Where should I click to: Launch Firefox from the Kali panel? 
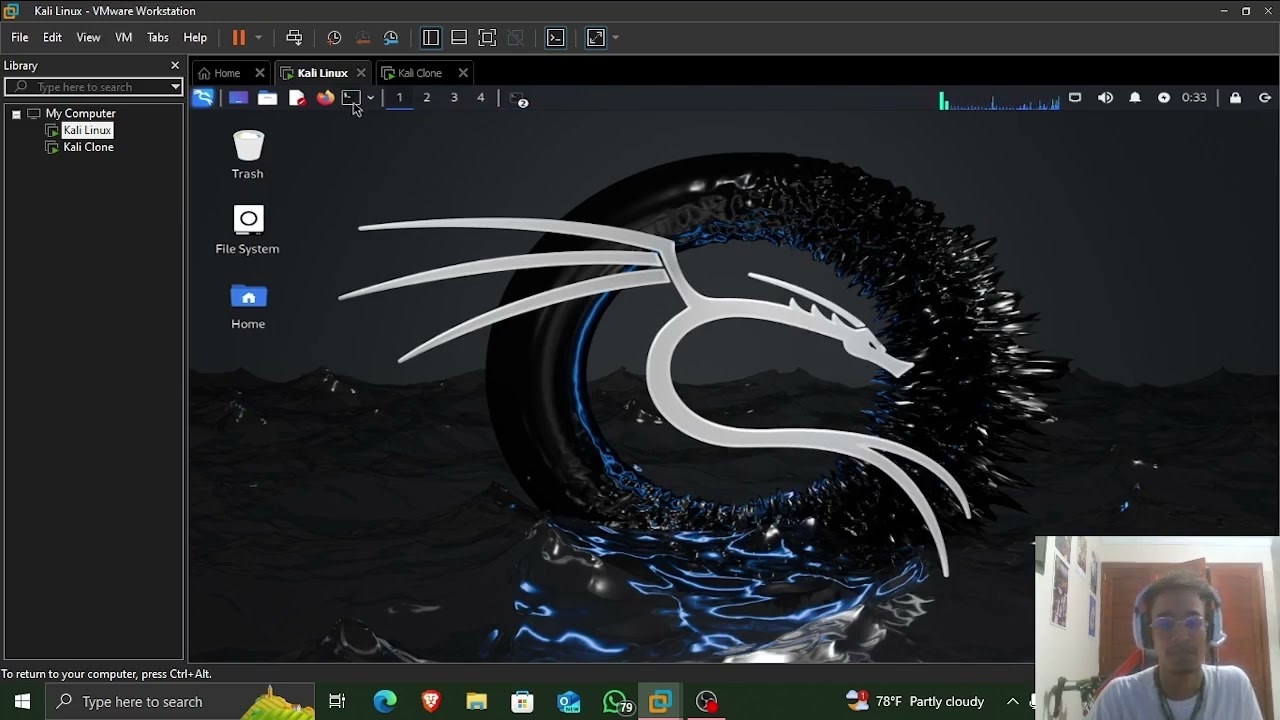325,98
